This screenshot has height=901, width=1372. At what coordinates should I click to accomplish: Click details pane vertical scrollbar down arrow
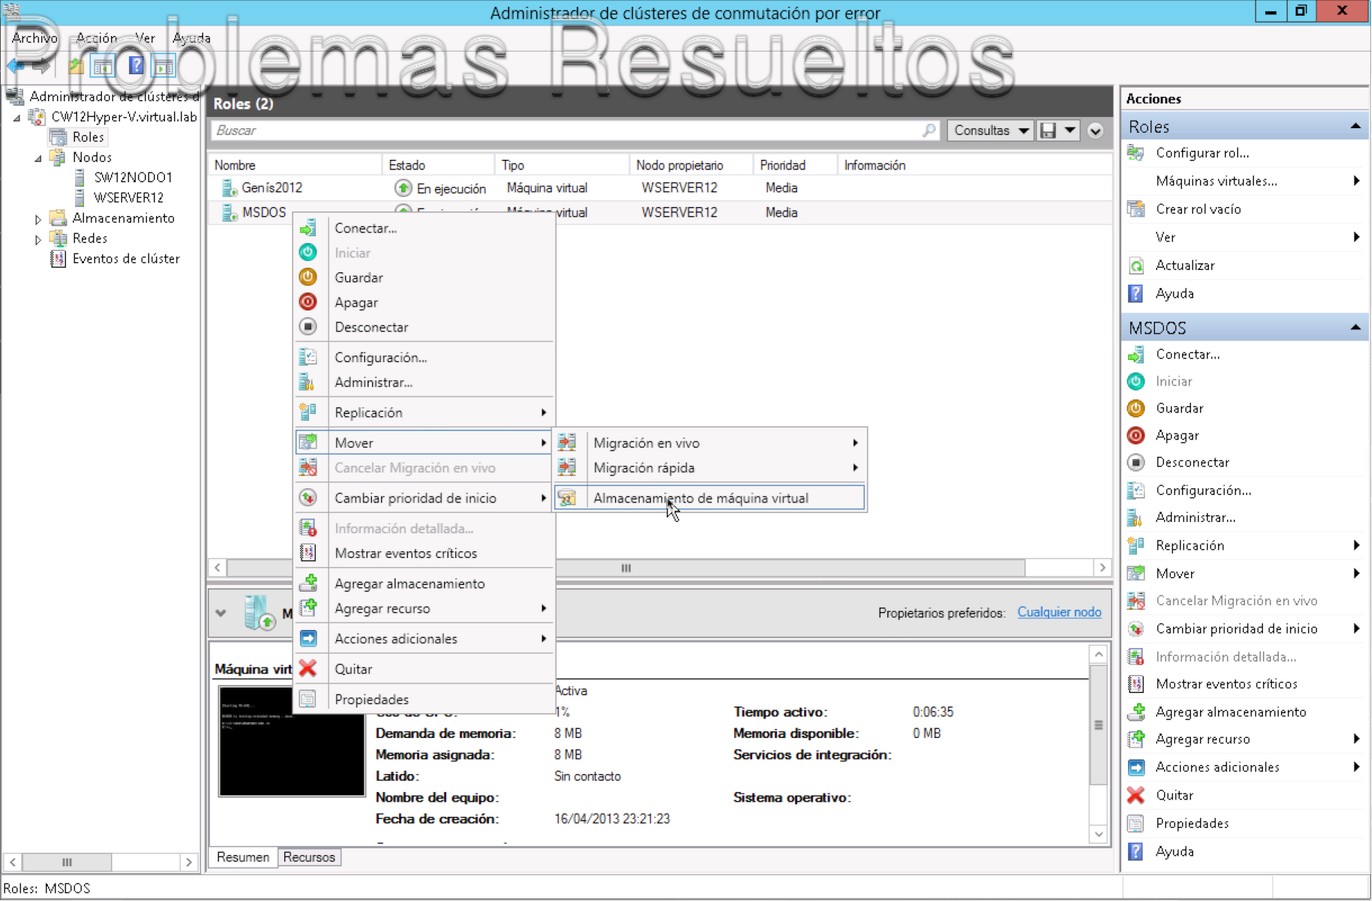click(1098, 834)
